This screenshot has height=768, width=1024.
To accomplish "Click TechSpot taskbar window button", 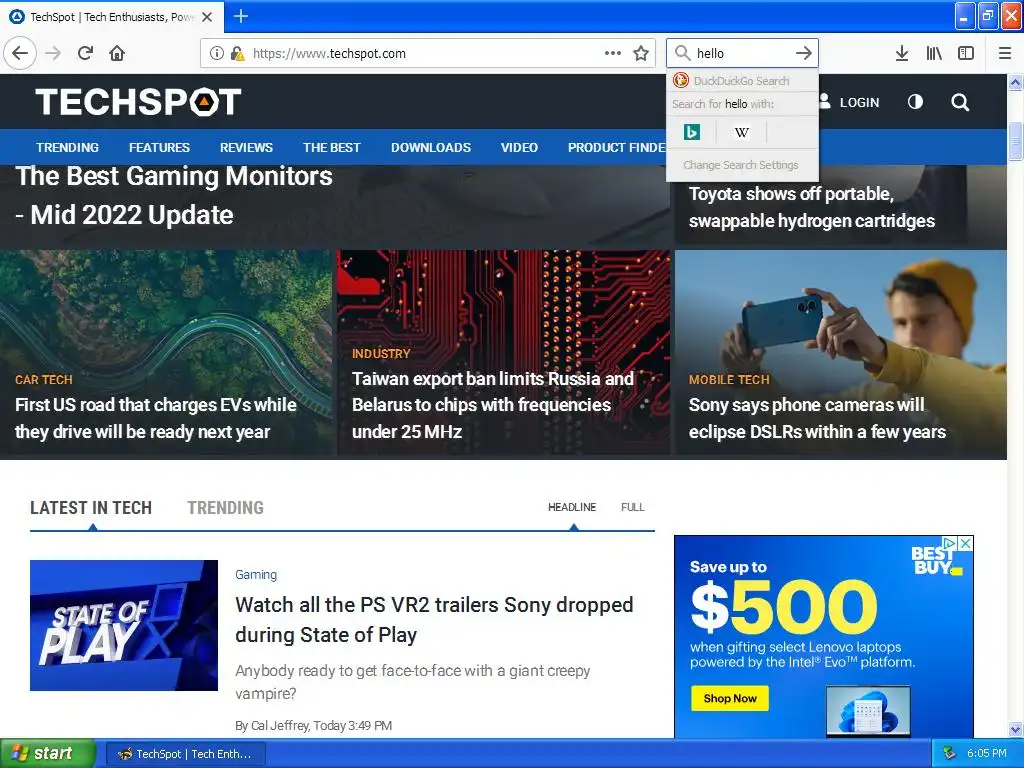I will tap(185, 754).
